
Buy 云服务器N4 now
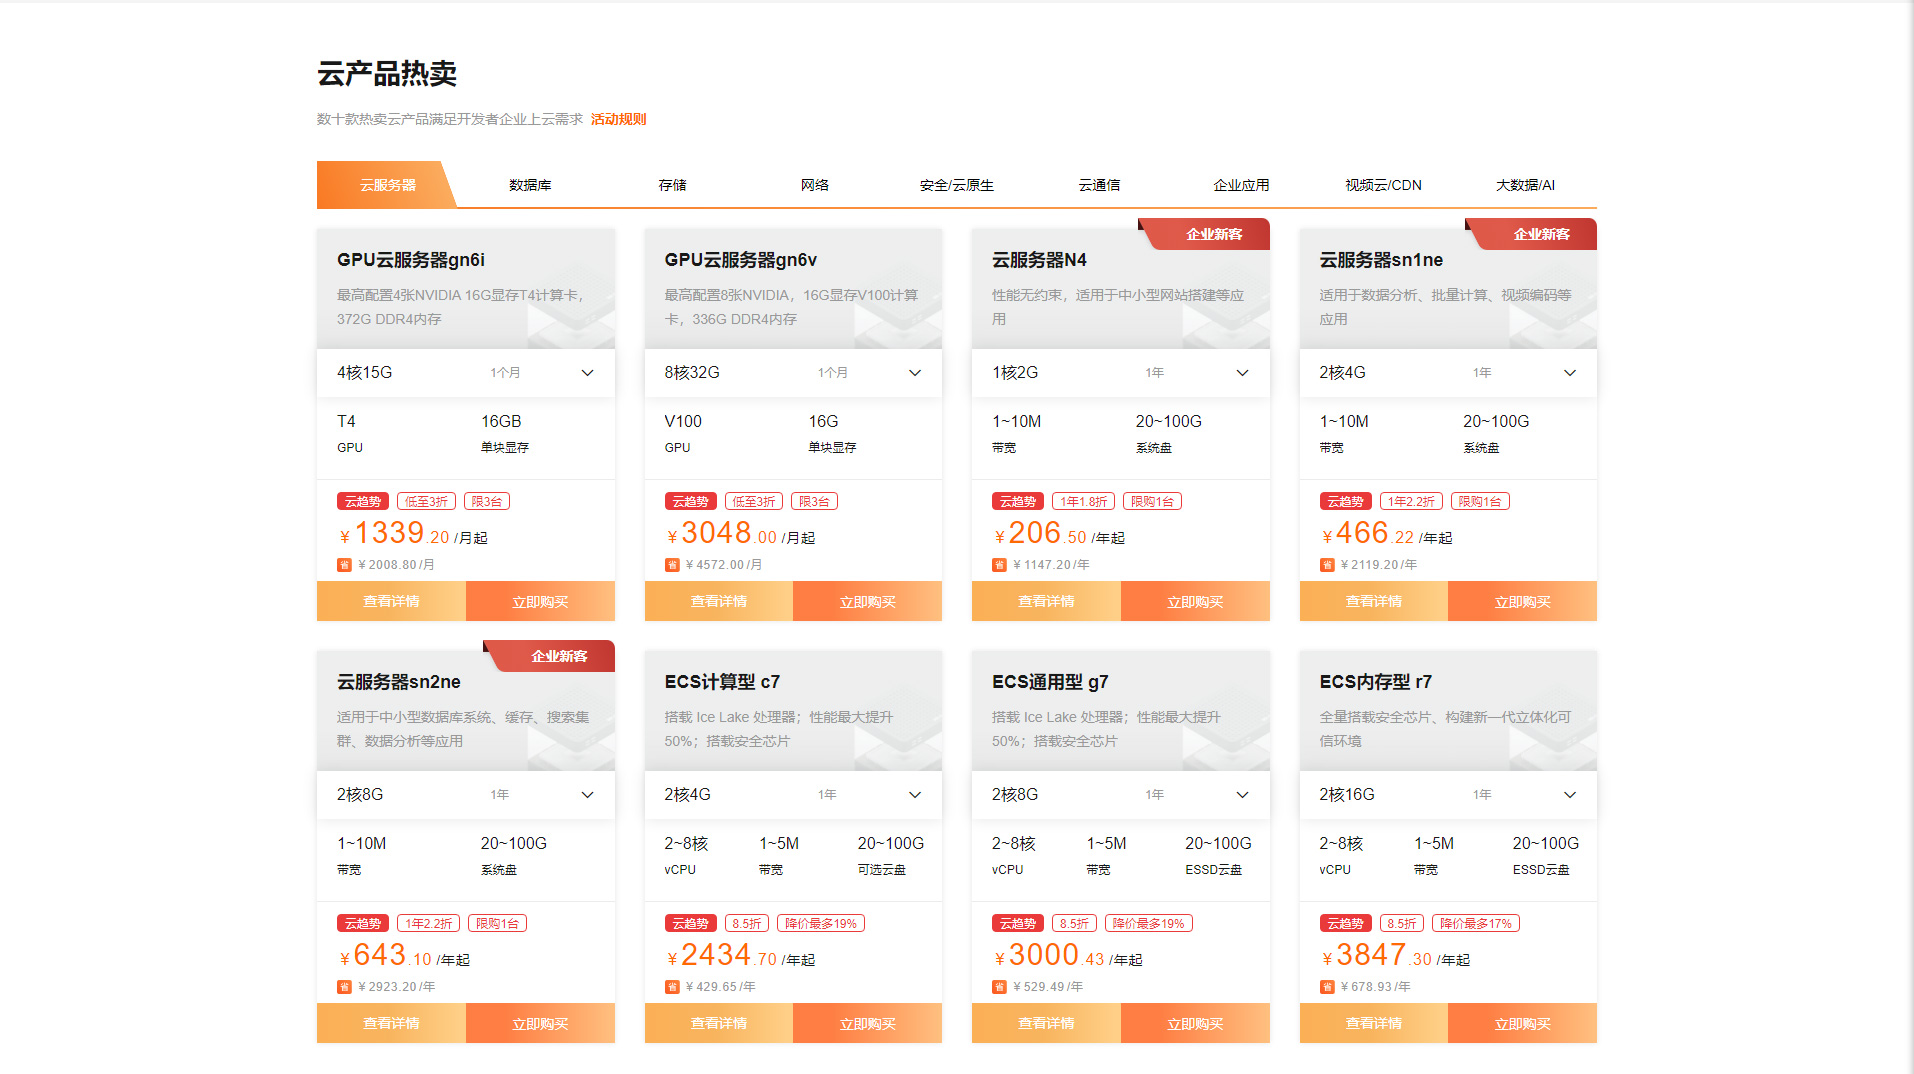1195,601
